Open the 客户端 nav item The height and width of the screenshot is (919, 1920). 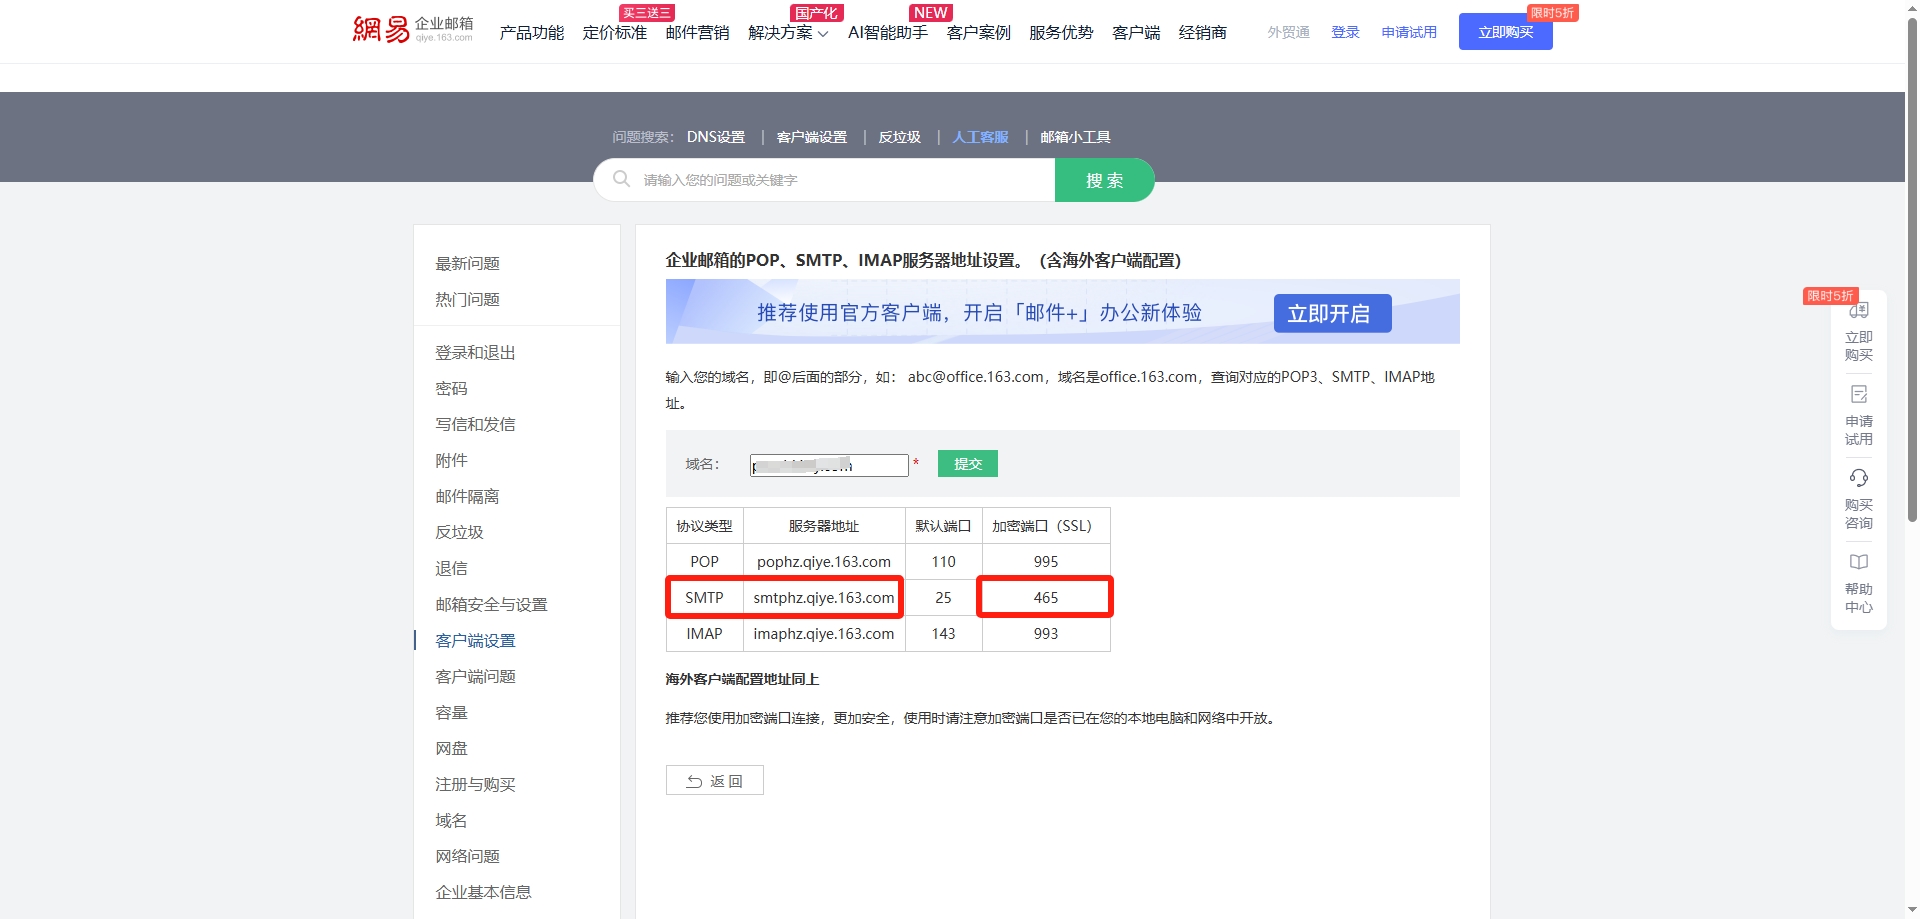click(1136, 33)
